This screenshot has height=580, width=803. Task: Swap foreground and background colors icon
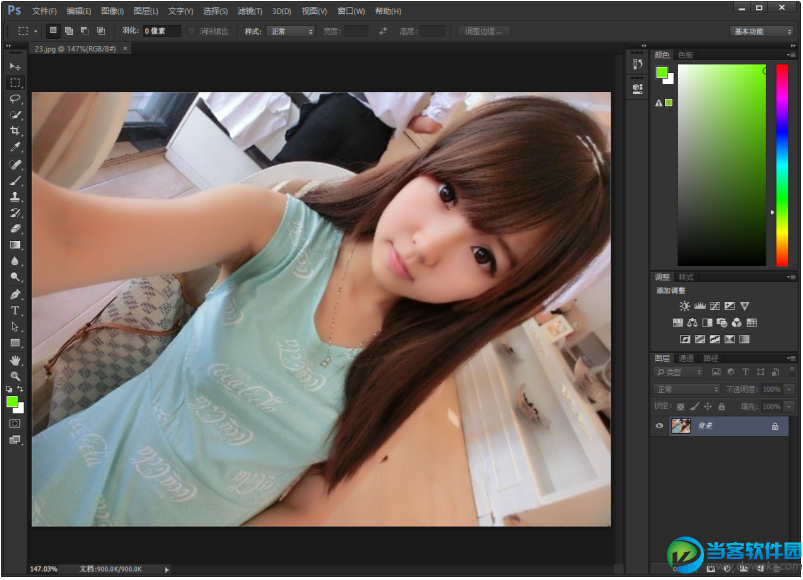(20, 389)
